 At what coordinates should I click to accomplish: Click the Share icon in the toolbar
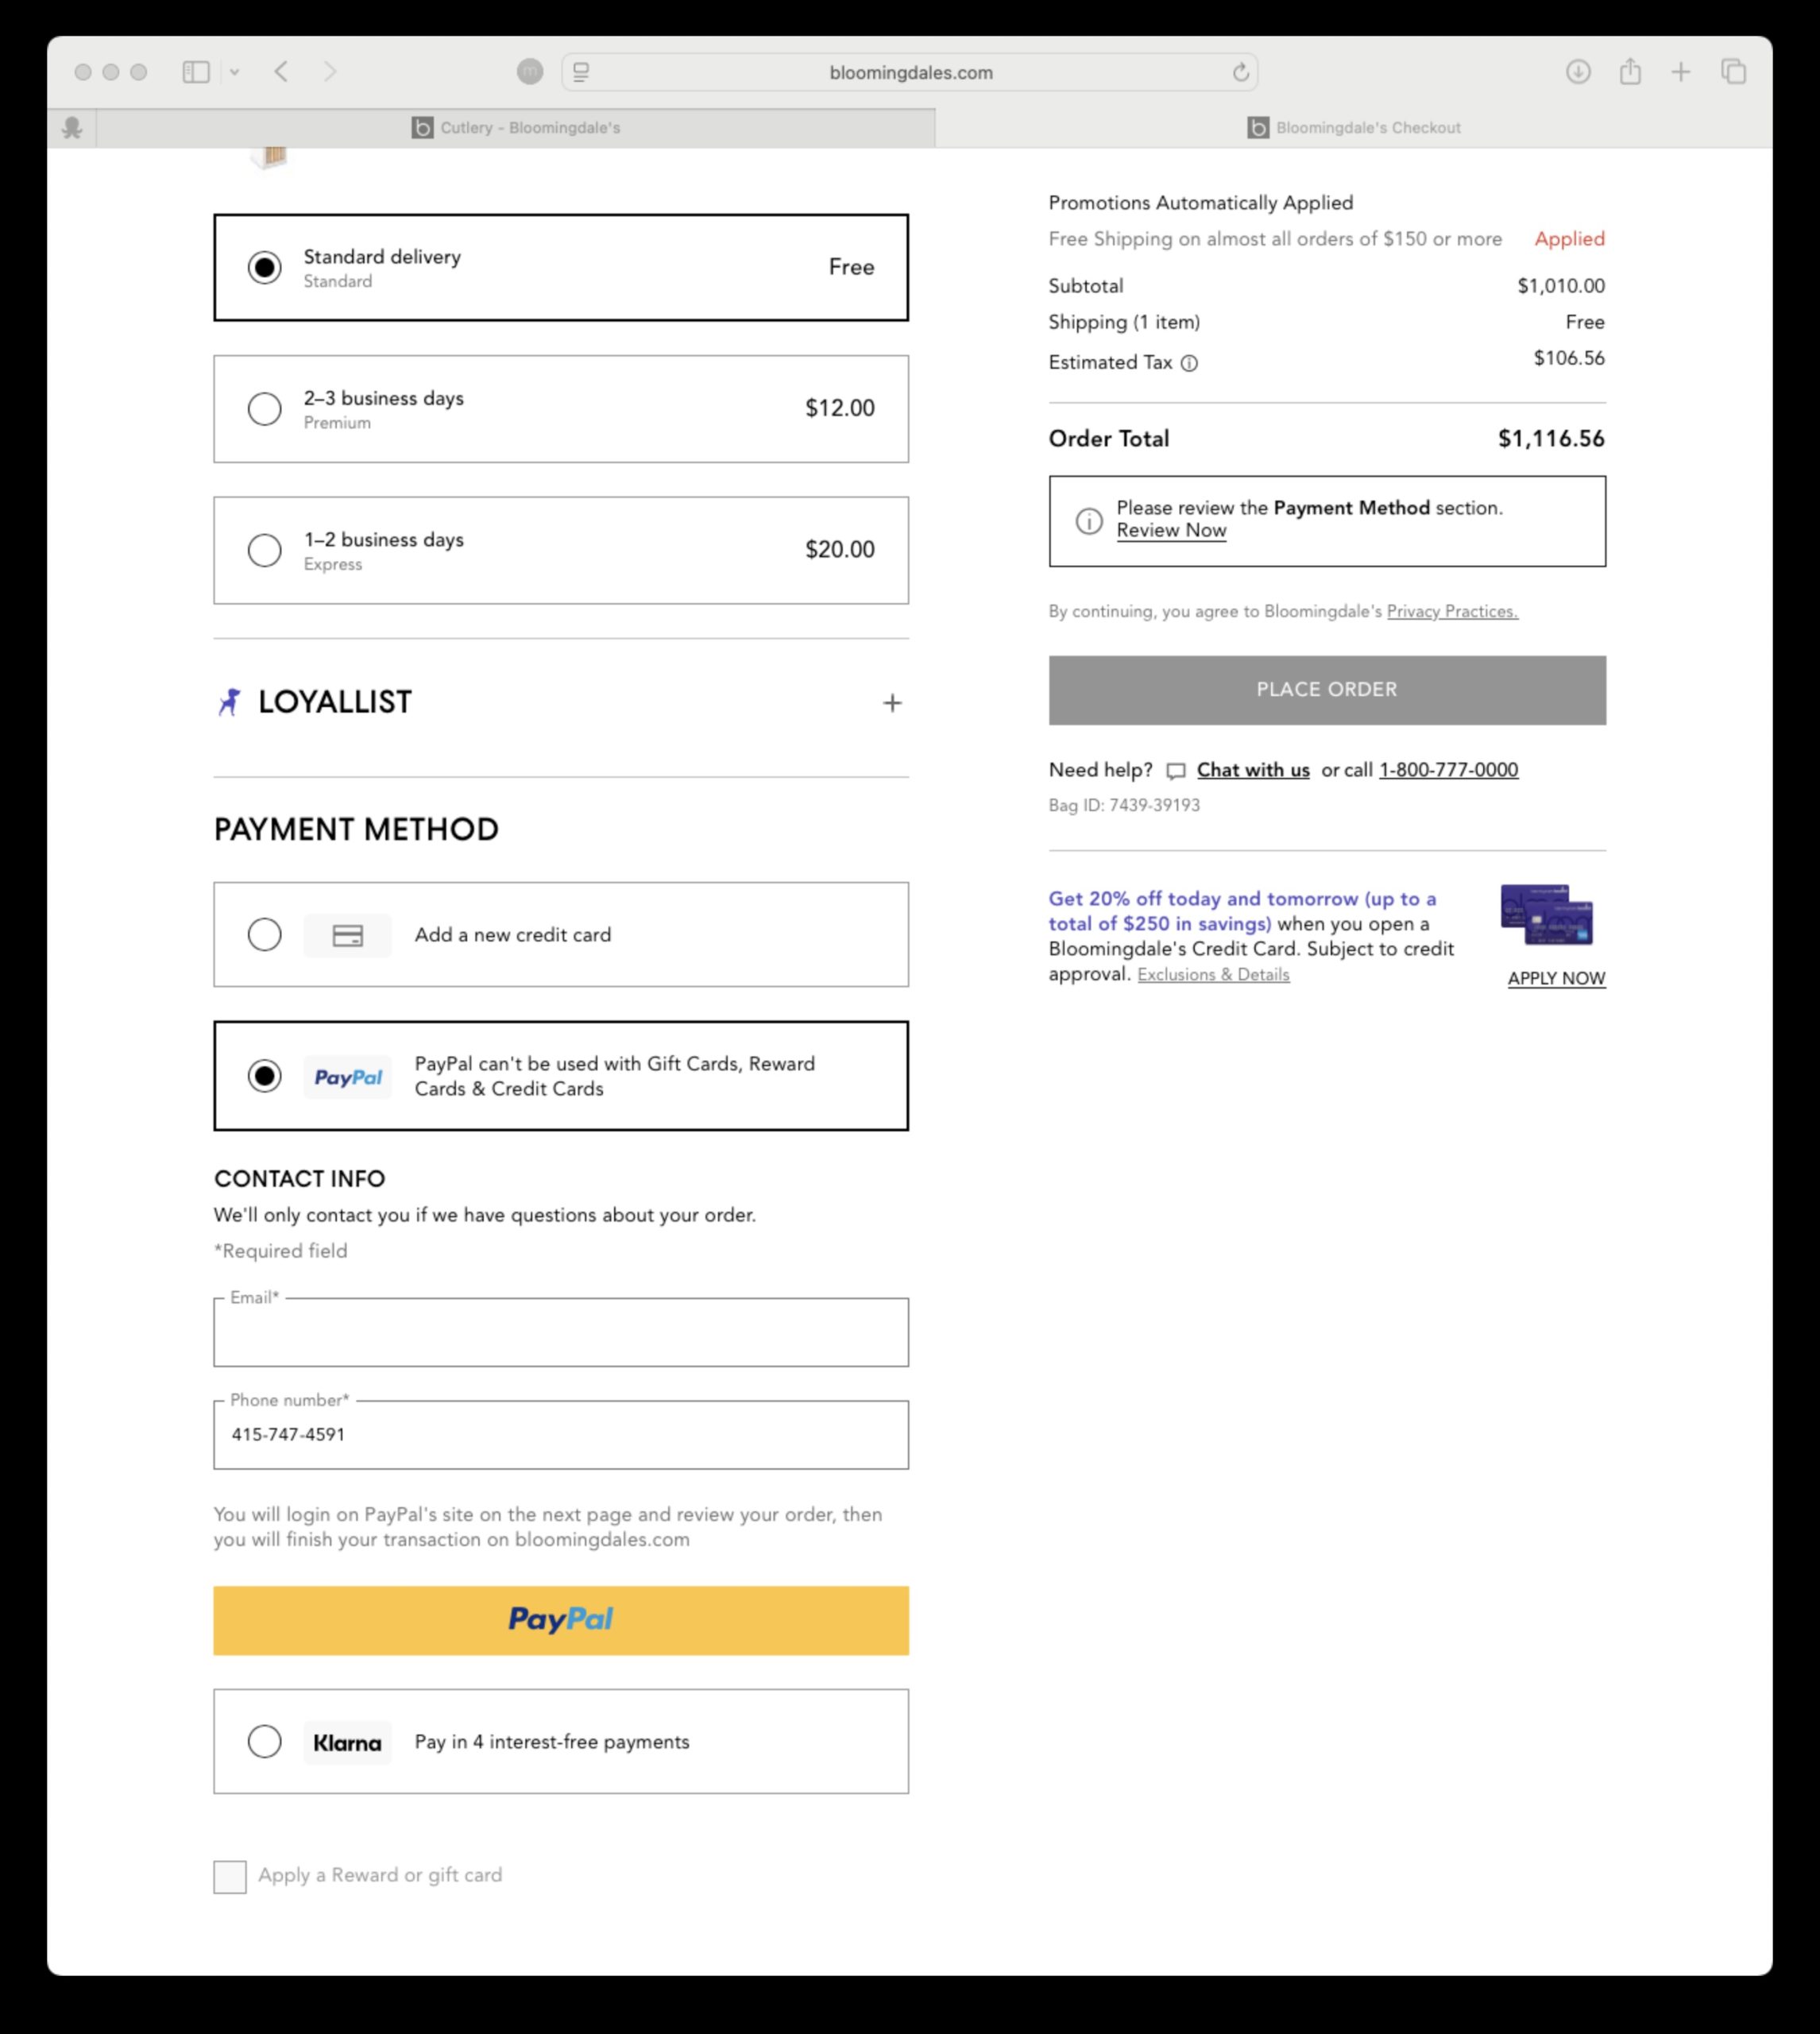point(1630,72)
